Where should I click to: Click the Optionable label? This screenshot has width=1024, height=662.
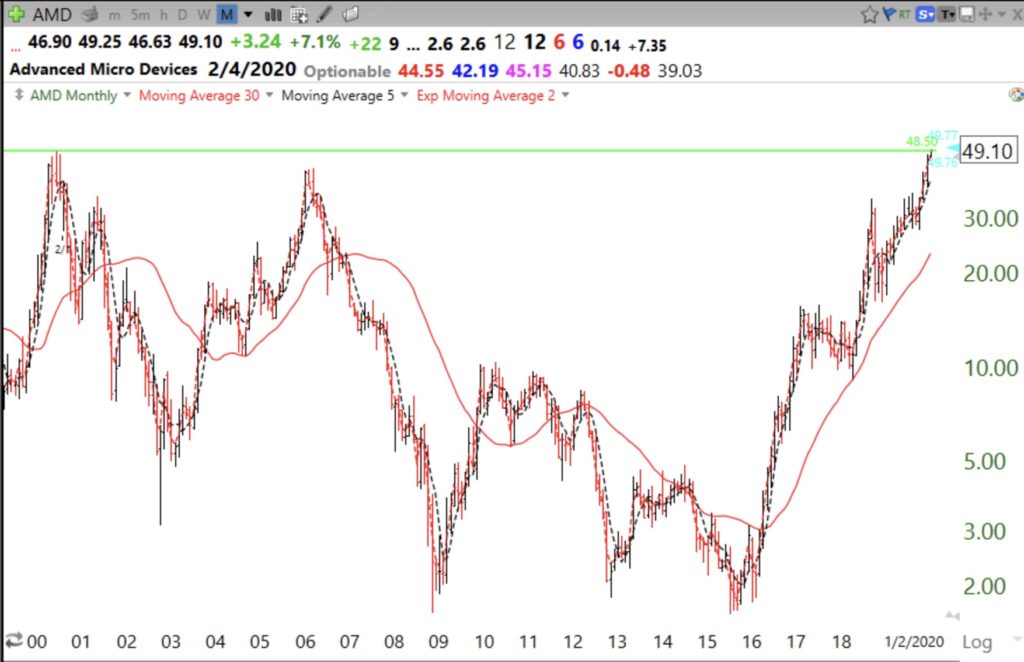[x=347, y=71]
